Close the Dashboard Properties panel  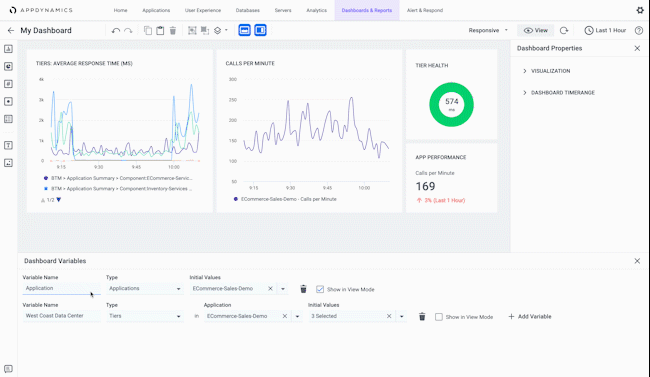pos(637,49)
